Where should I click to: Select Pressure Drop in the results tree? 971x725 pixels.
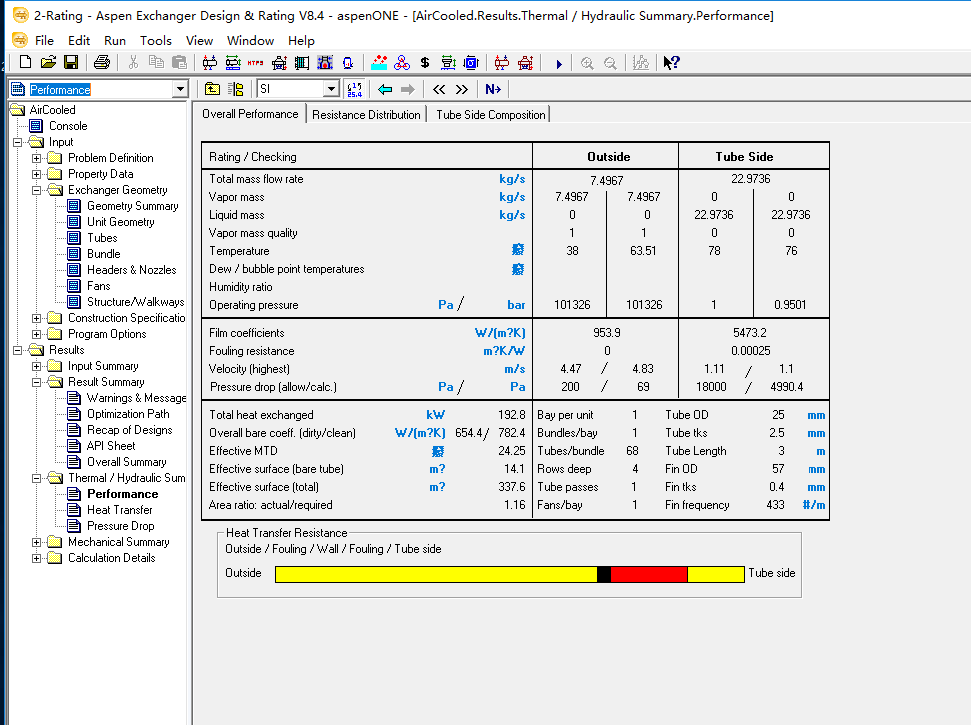pyautogui.click(x=120, y=526)
